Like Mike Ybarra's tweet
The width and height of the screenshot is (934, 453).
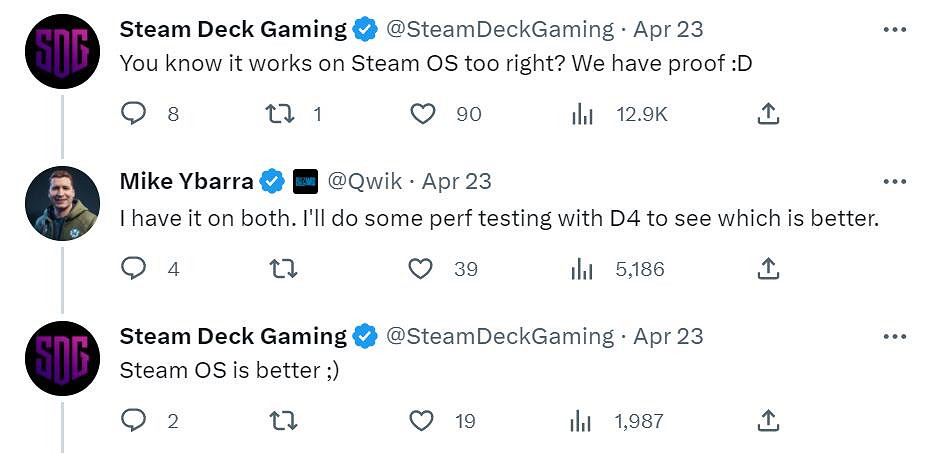click(422, 269)
